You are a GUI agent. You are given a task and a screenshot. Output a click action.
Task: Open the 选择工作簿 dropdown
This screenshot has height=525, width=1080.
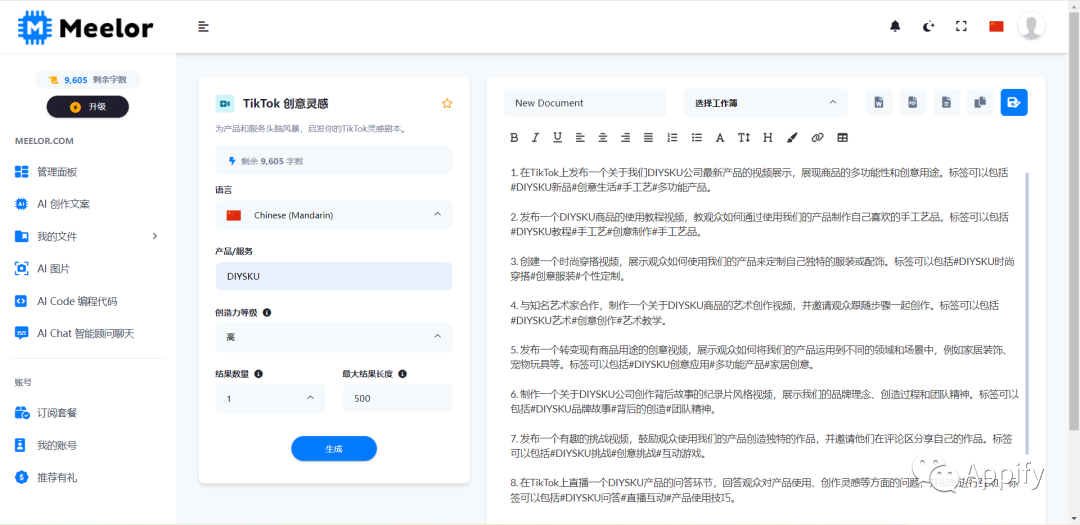click(767, 103)
